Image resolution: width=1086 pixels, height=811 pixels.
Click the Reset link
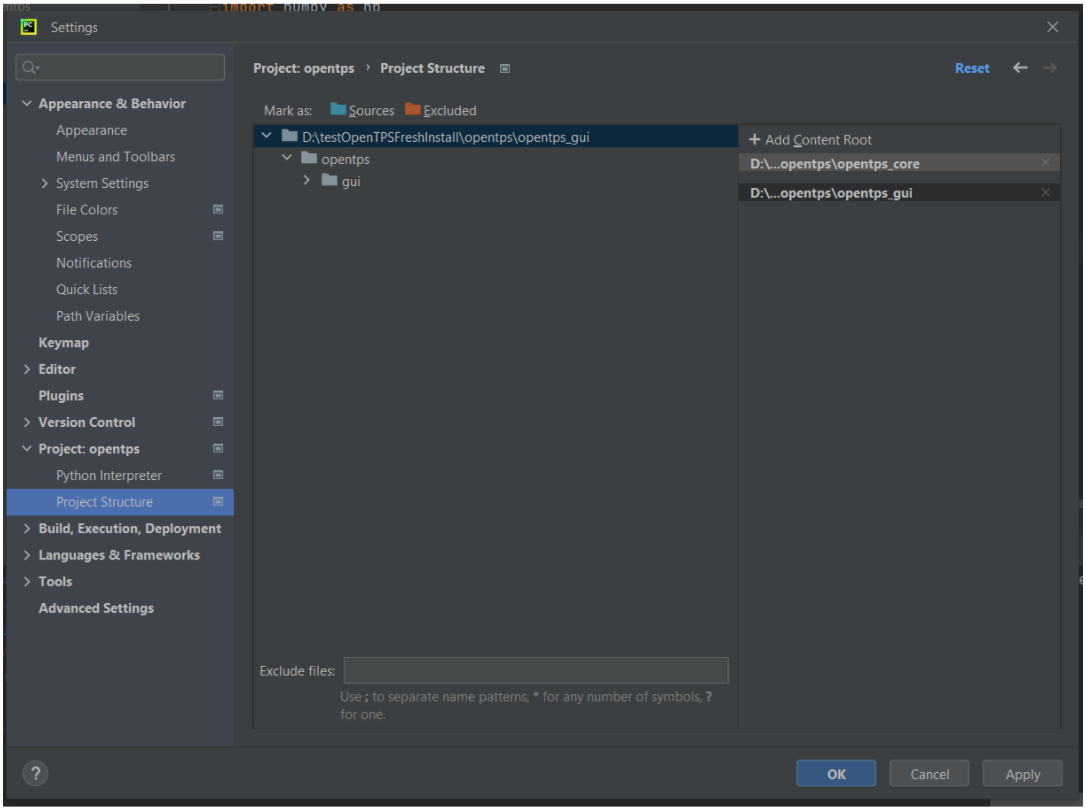[972, 69]
